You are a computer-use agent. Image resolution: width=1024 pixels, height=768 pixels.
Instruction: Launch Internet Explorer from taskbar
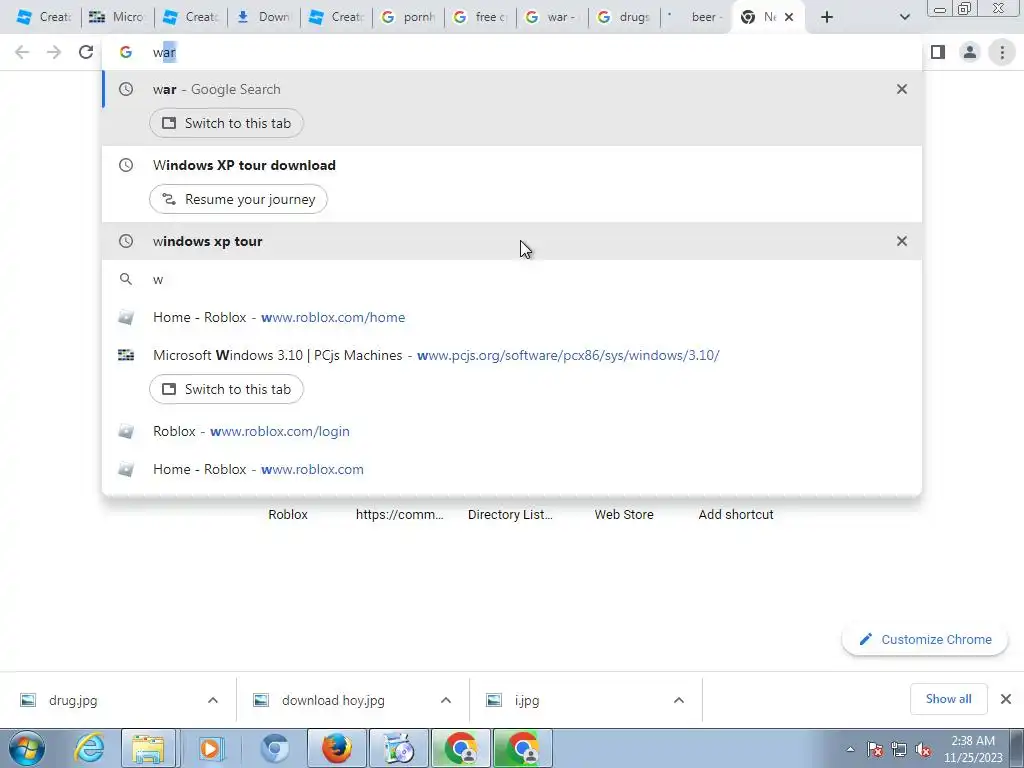tap(89, 748)
